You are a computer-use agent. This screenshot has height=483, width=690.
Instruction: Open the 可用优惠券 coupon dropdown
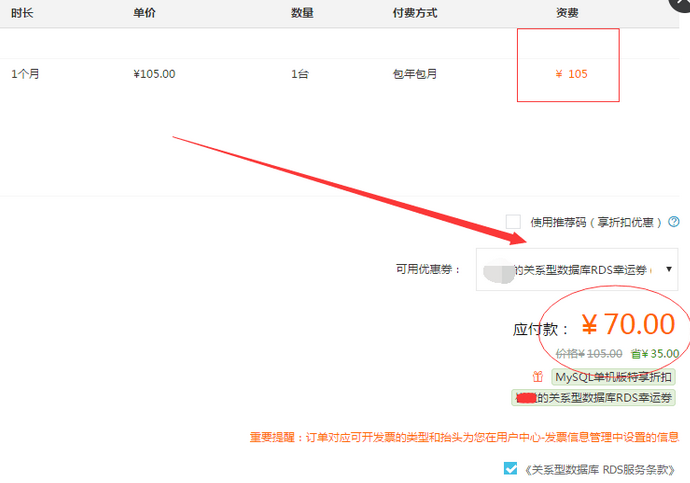[x=577, y=270]
